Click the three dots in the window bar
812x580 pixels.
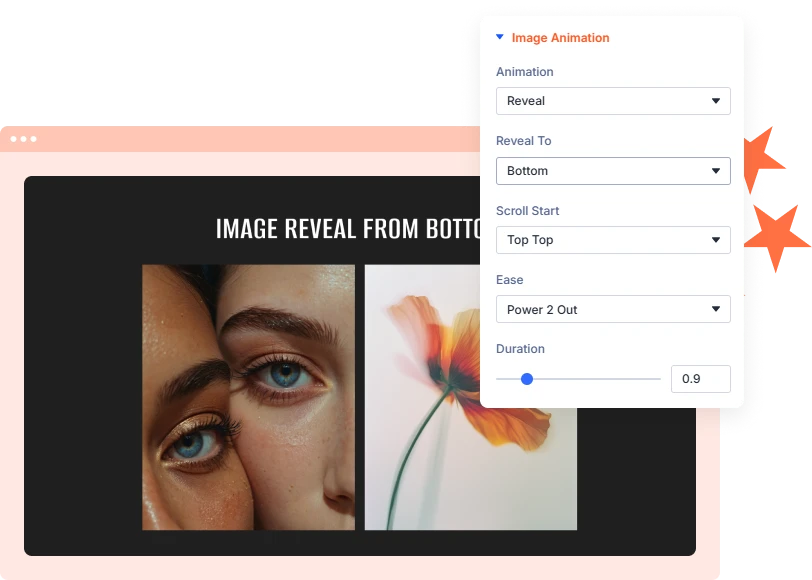23,139
